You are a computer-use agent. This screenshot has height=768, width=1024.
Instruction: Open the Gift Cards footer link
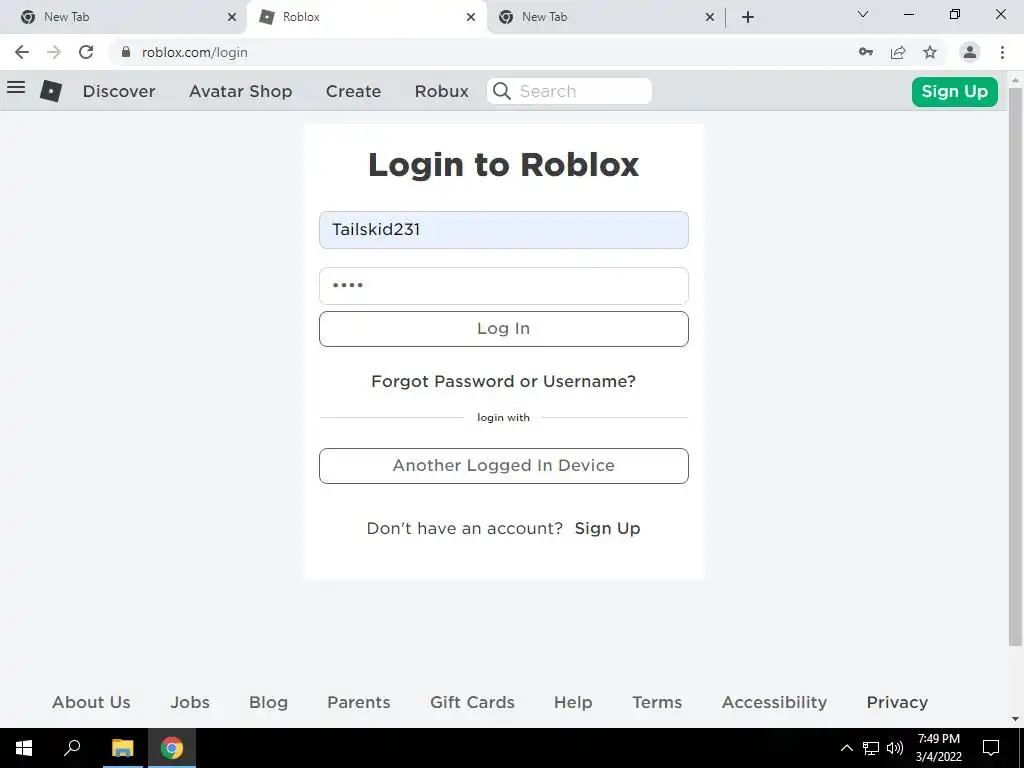tap(472, 702)
